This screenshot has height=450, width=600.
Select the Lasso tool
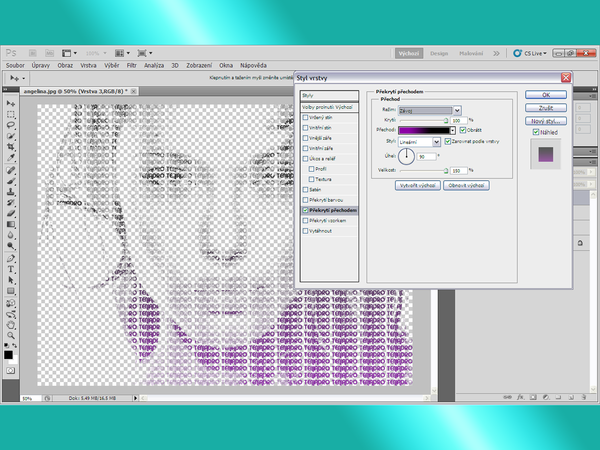[9, 126]
